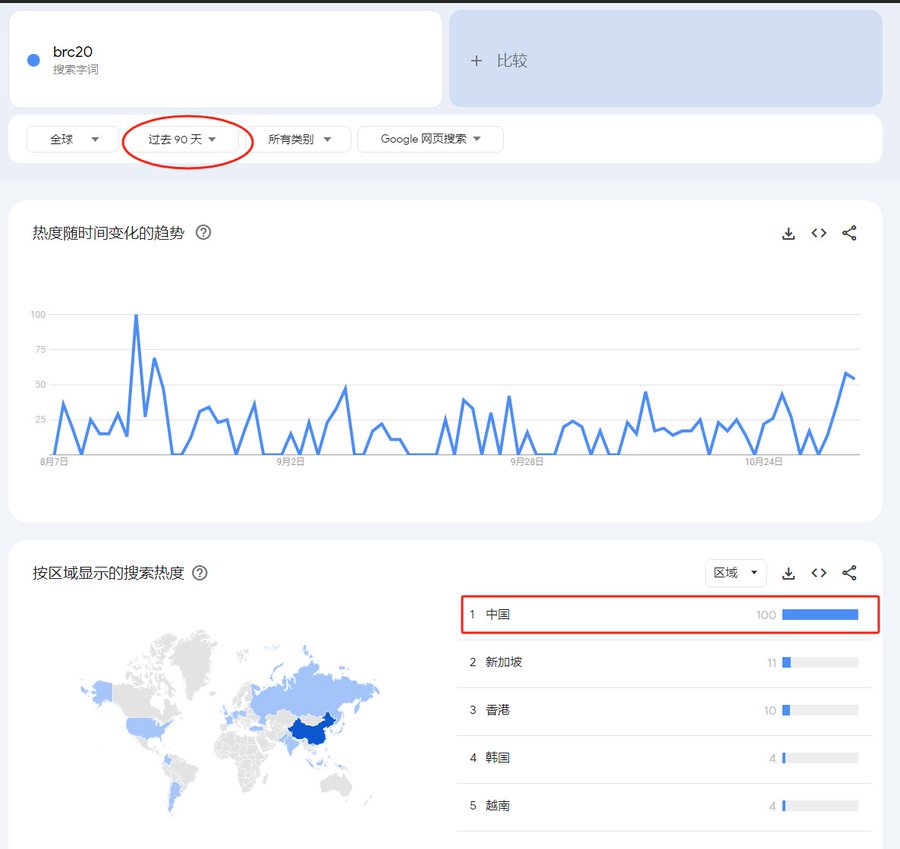Click the interest bar for 新加坡
900x849 pixels.
coord(820,662)
